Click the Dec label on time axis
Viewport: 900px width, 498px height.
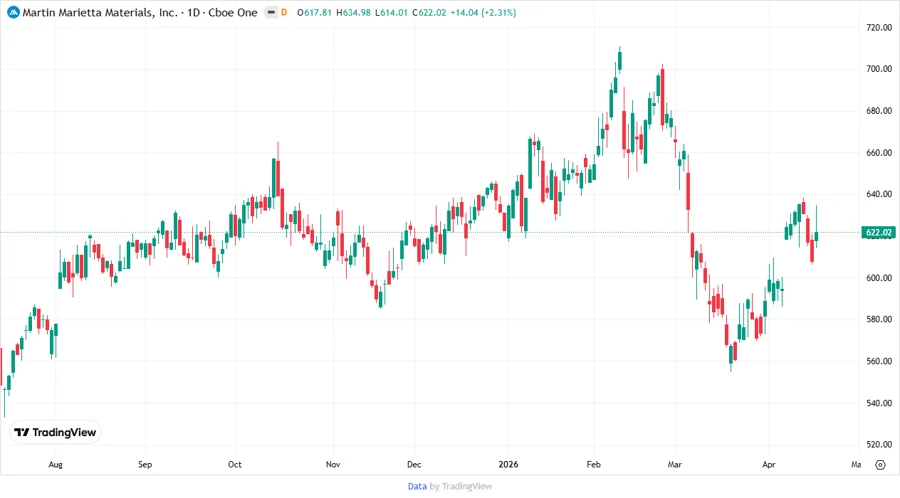[414, 464]
